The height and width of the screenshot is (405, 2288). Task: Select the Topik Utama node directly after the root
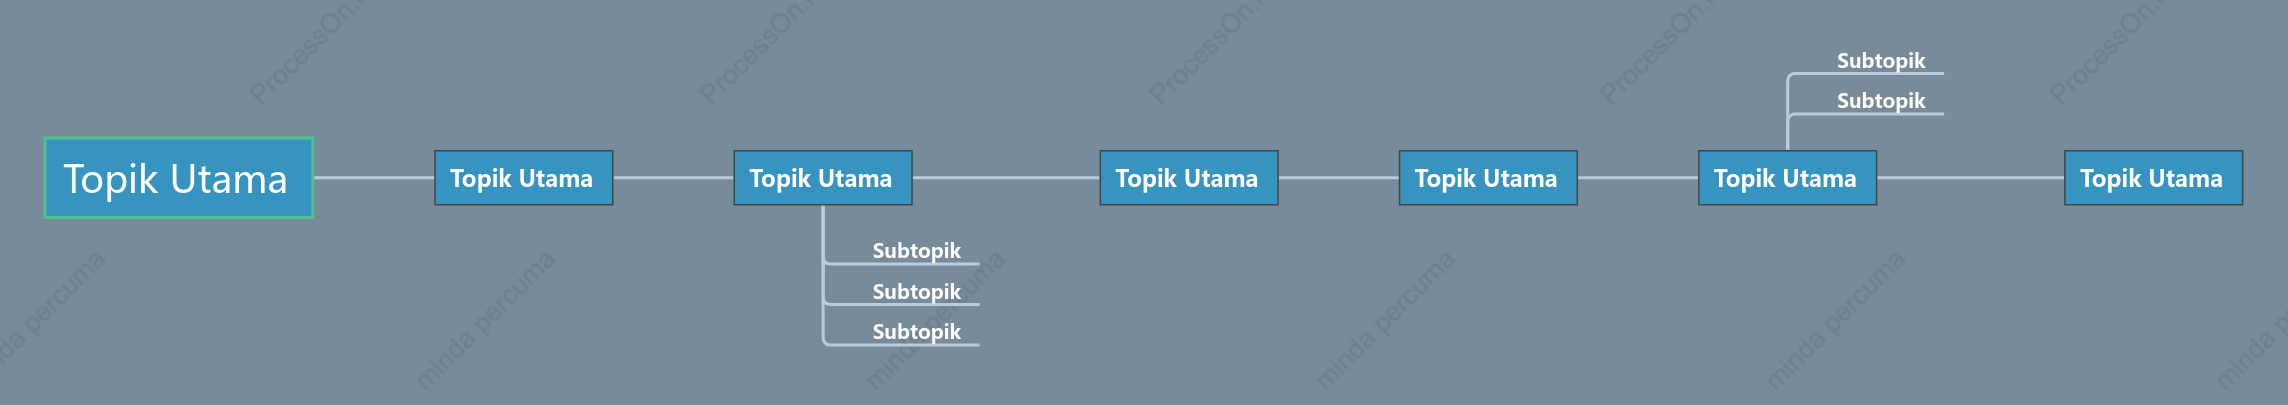pyautogui.click(x=524, y=178)
